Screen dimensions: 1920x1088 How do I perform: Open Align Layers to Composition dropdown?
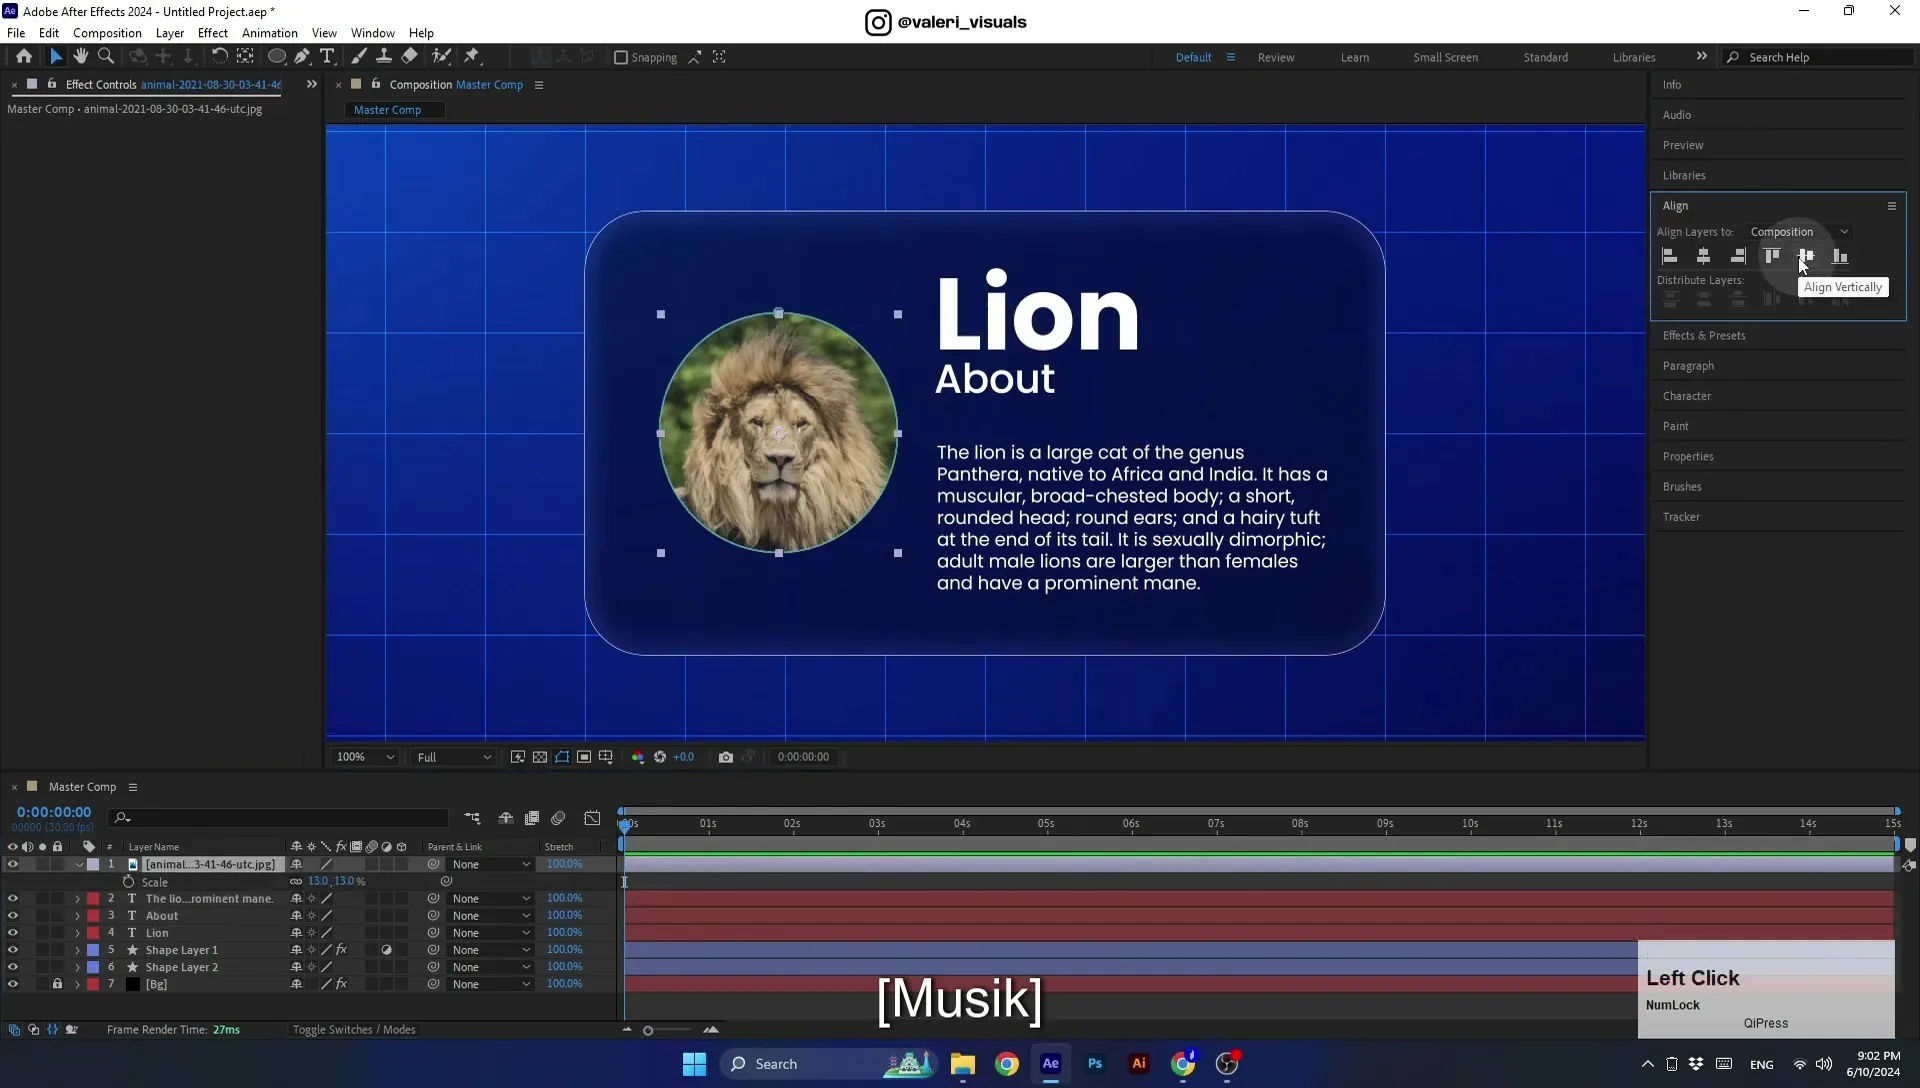tap(1799, 232)
